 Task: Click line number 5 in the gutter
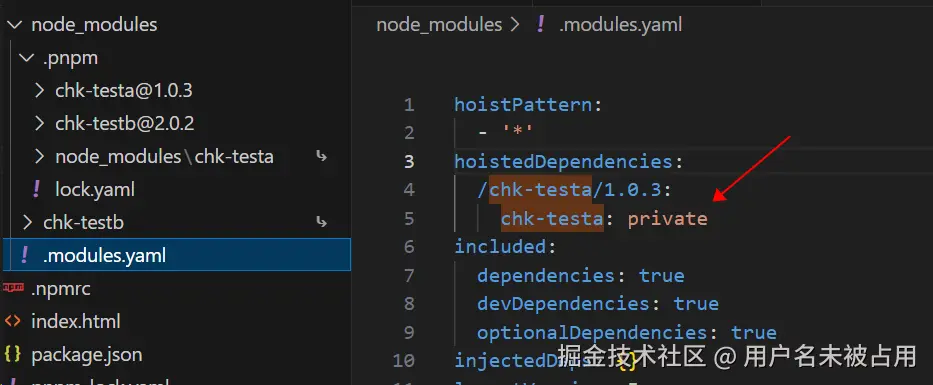408,218
